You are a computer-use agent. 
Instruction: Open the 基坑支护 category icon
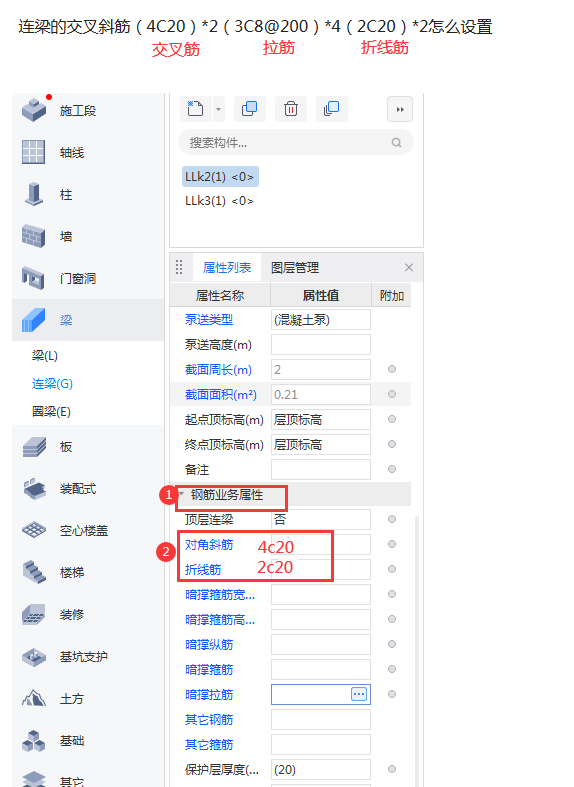(34, 657)
